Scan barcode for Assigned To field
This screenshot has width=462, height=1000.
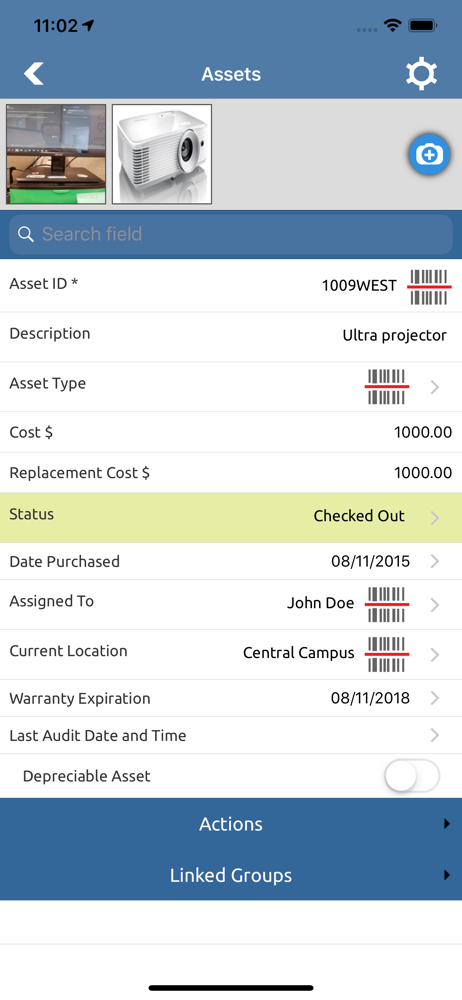point(387,605)
